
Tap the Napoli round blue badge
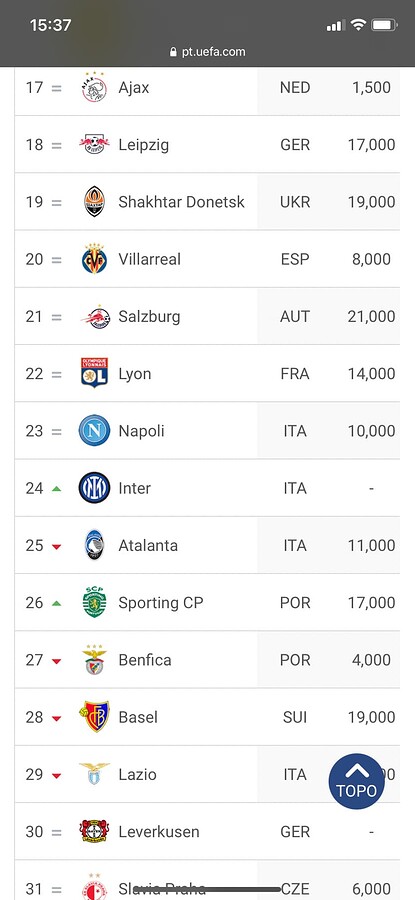(94, 430)
